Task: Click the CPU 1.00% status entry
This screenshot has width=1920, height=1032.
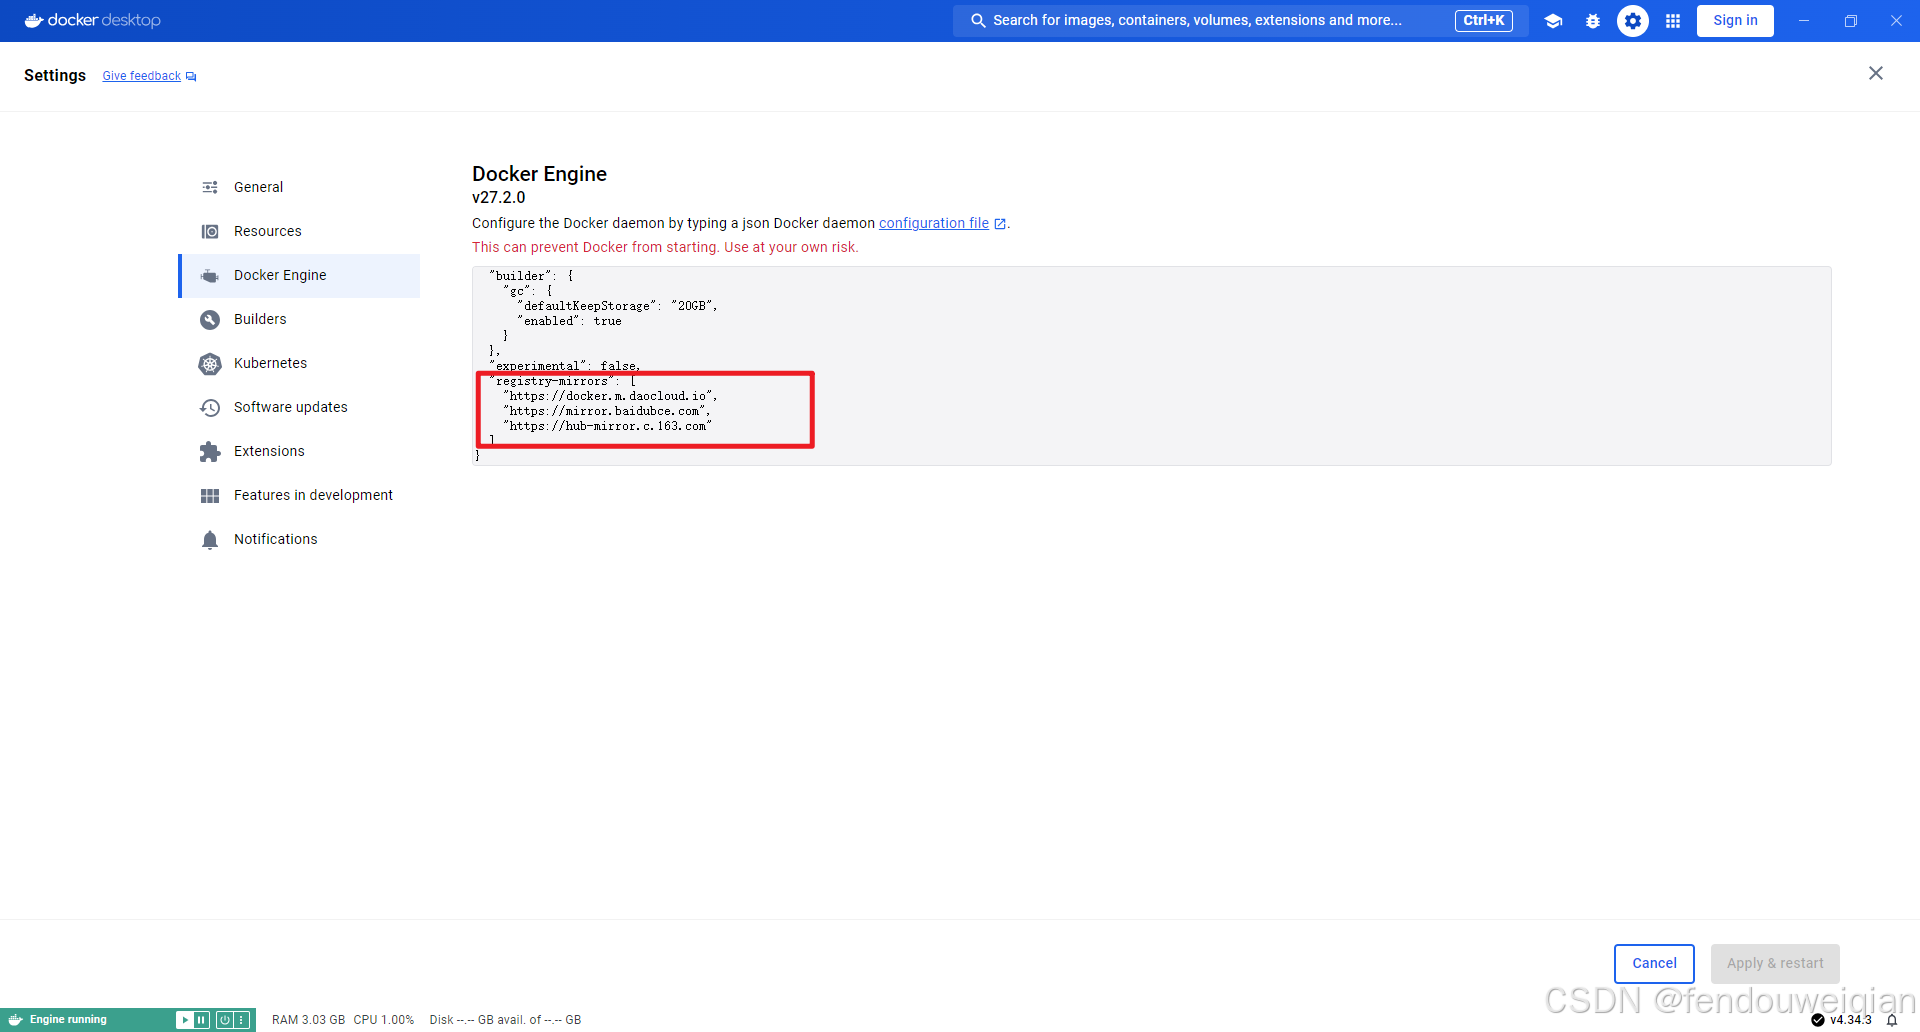Action: click(383, 1020)
